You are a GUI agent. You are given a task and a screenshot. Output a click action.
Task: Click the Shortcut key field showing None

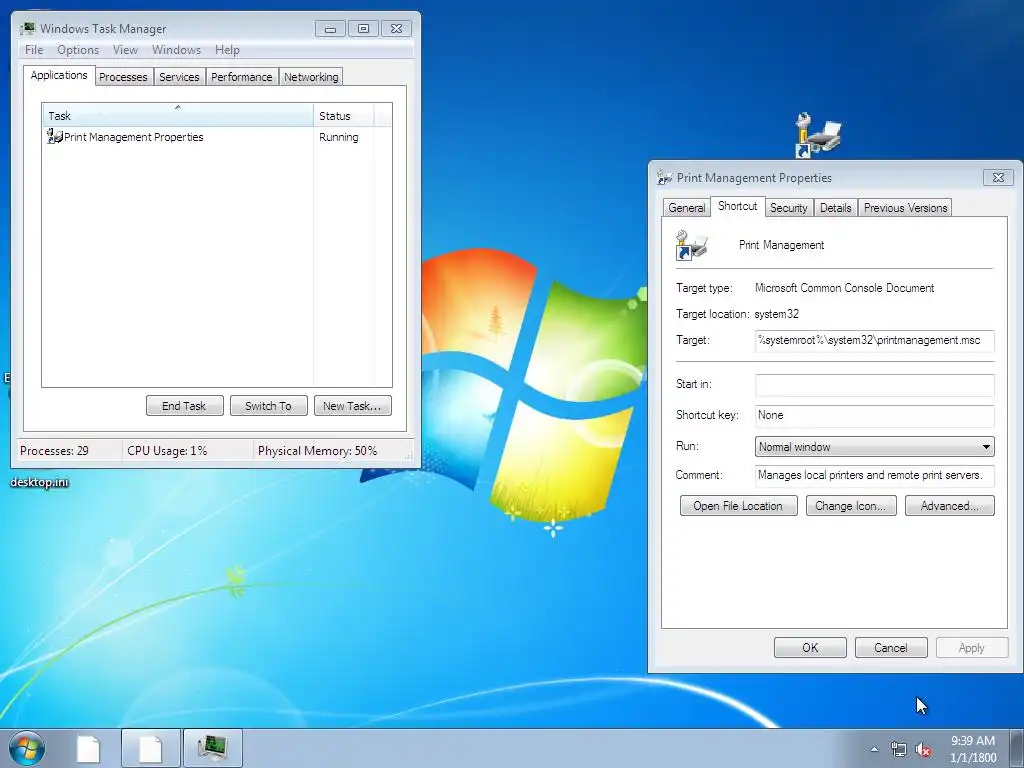pyautogui.click(x=874, y=415)
